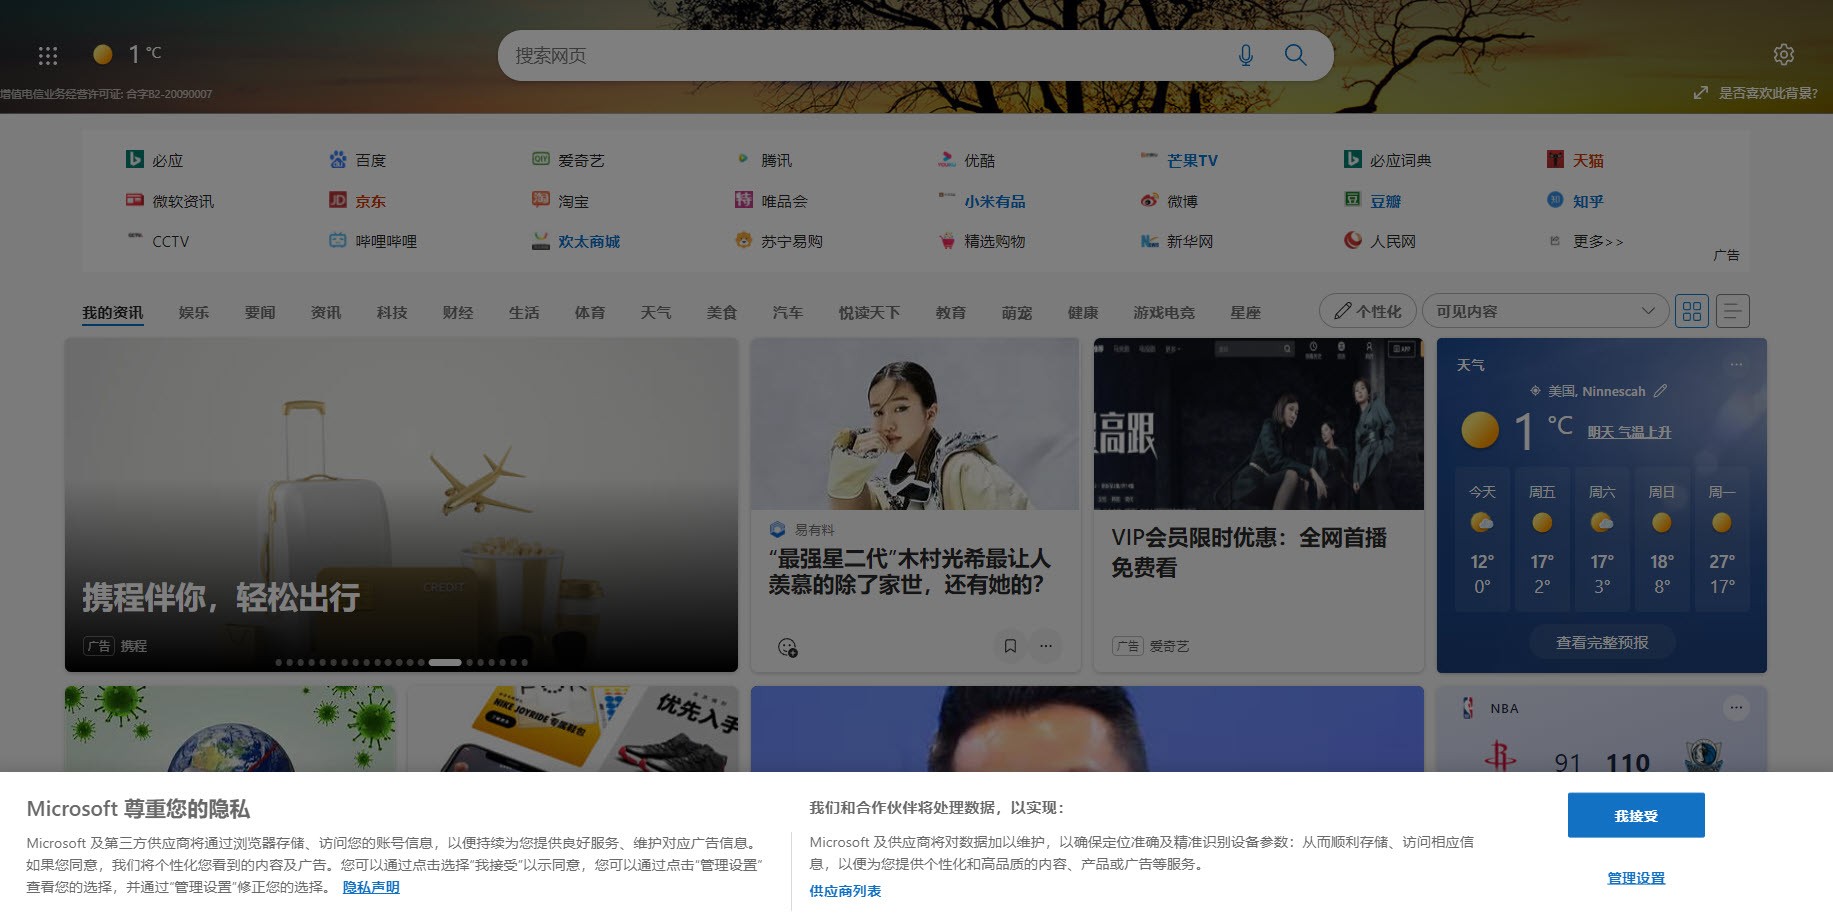Click the expand background arrow icon
This screenshot has height=918, width=1833.
click(1700, 92)
